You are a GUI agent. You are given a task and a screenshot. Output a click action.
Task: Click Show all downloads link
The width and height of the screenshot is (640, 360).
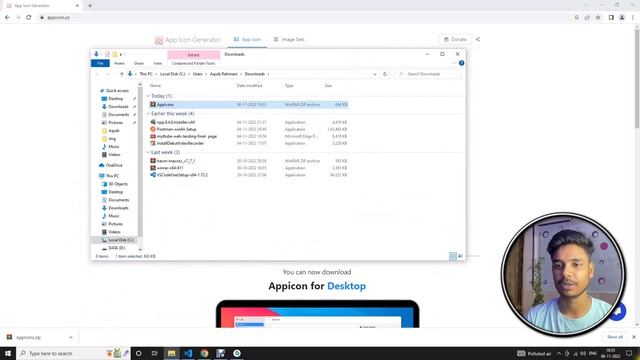point(615,337)
